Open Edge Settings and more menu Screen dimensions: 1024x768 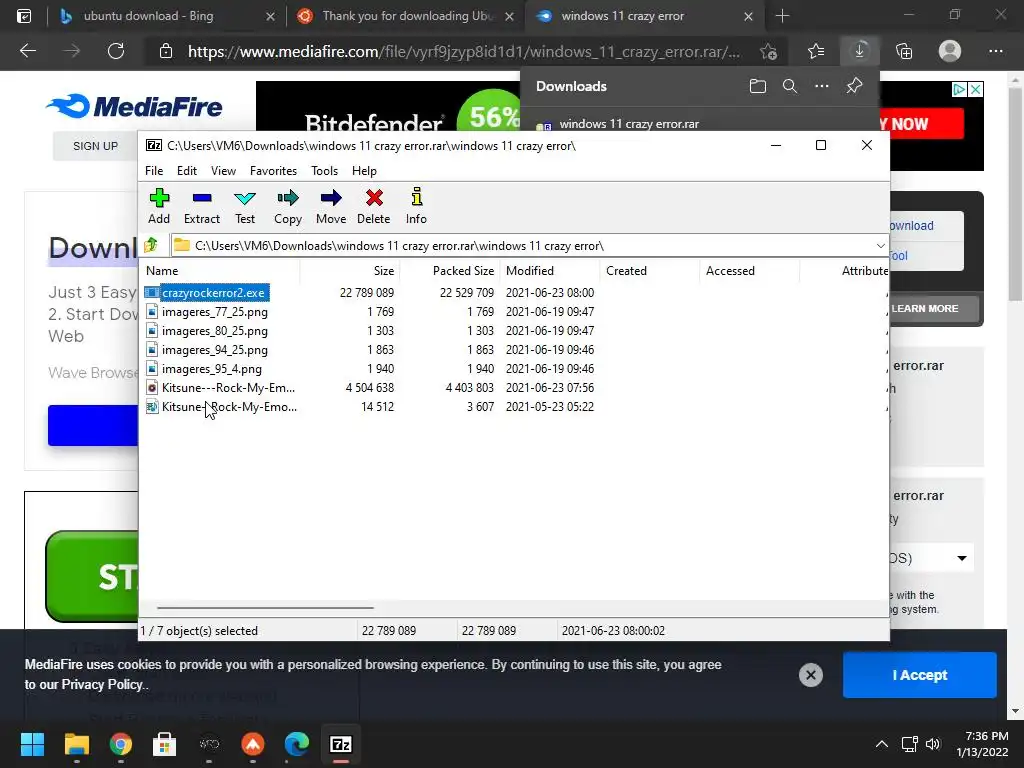995,51
